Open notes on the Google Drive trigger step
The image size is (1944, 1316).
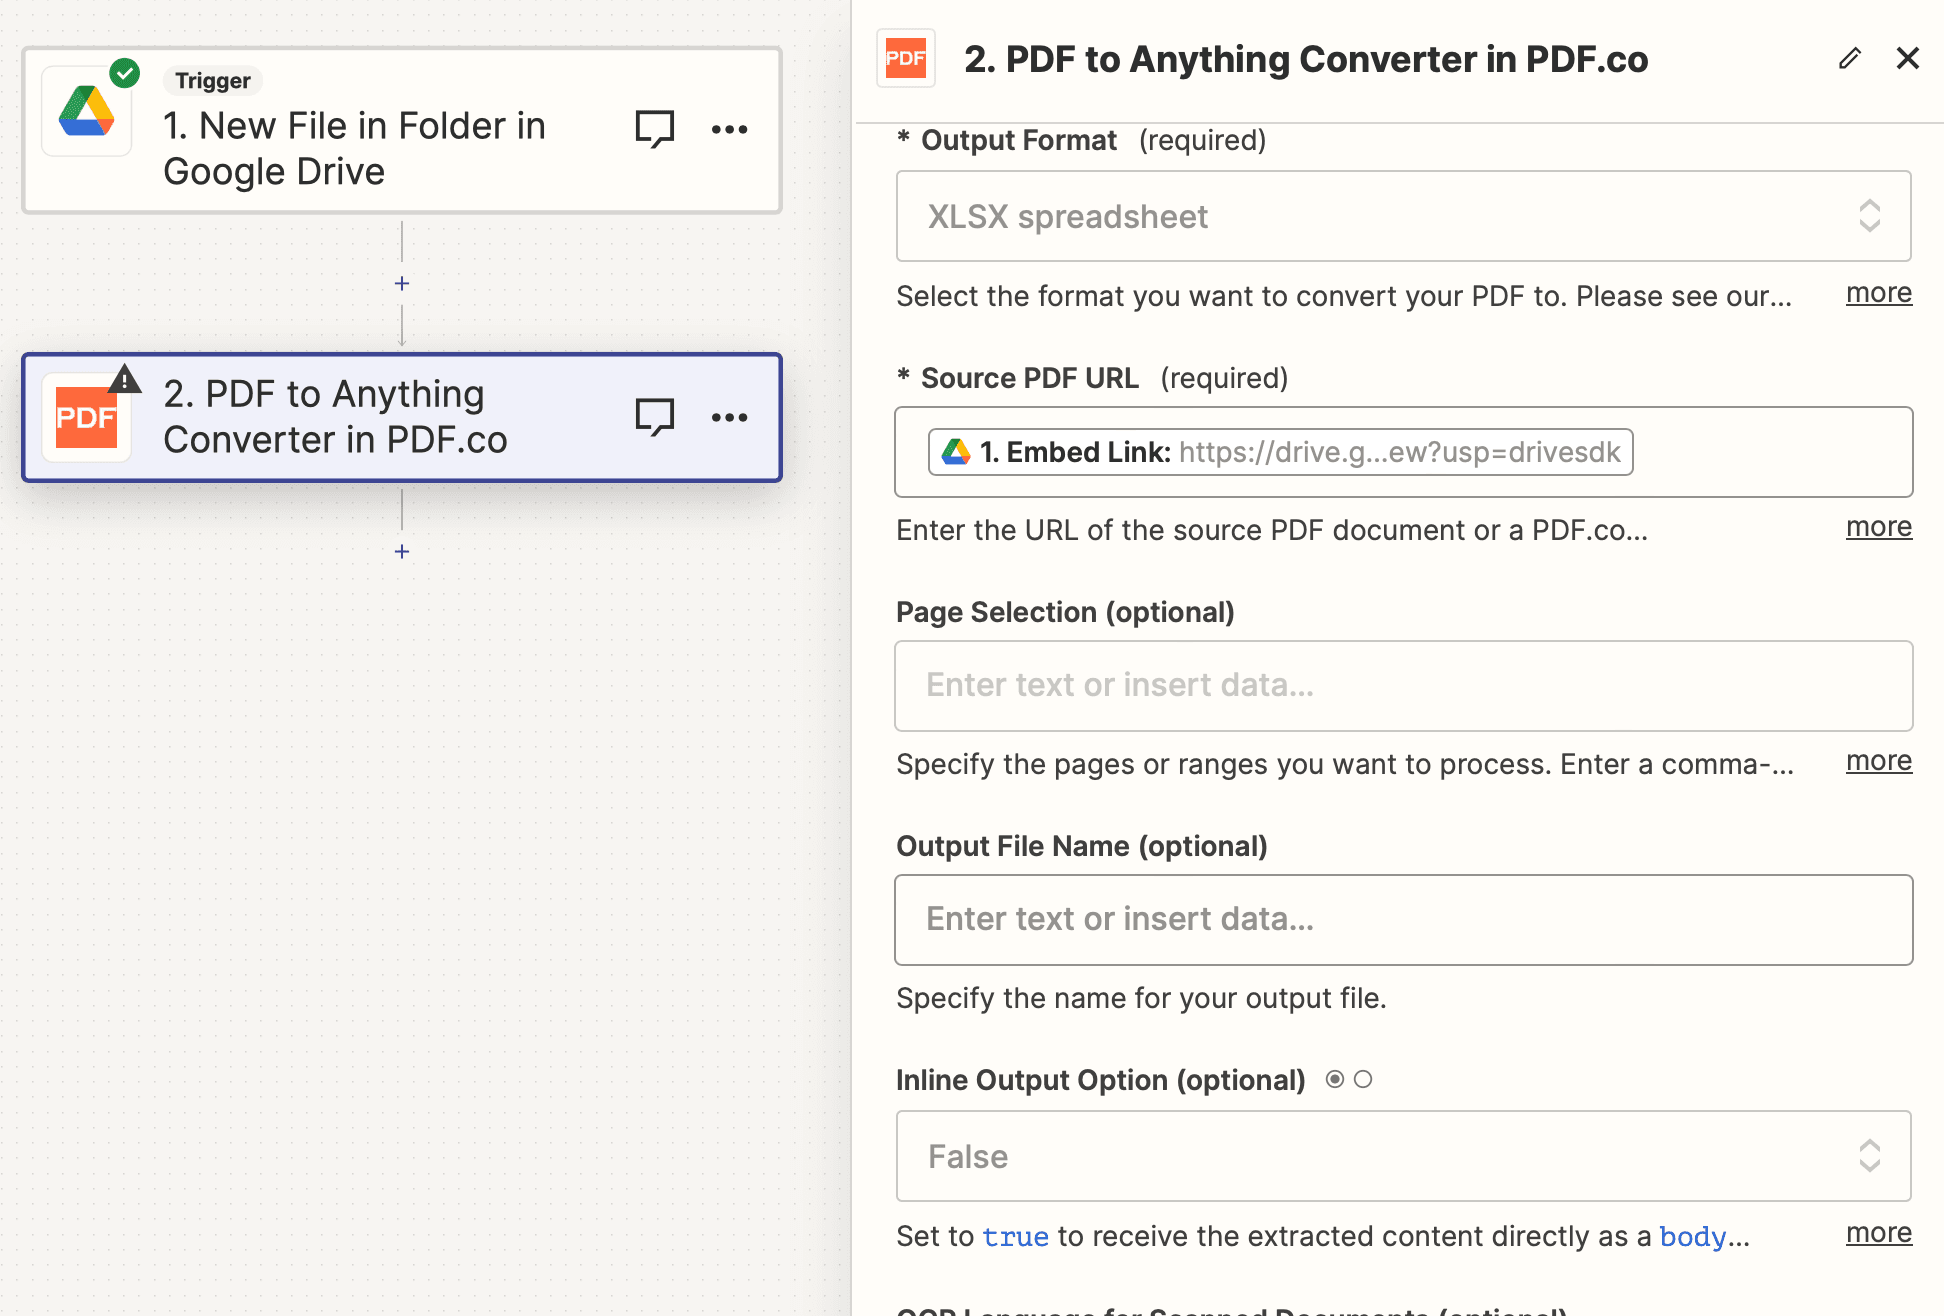click(655, 128)
